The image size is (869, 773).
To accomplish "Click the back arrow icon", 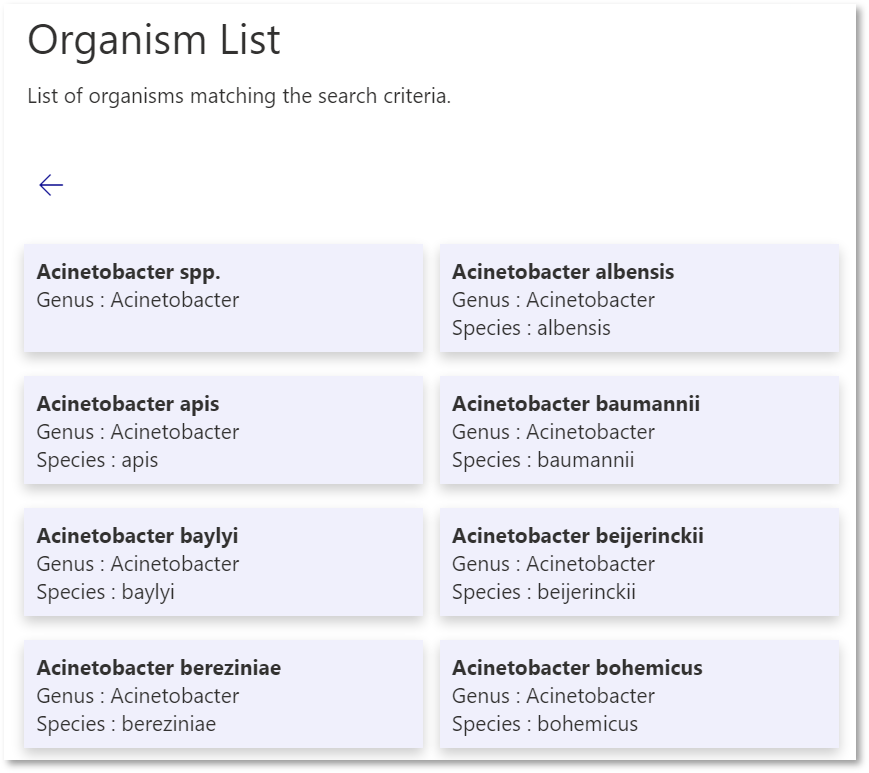I will [51, 185].
